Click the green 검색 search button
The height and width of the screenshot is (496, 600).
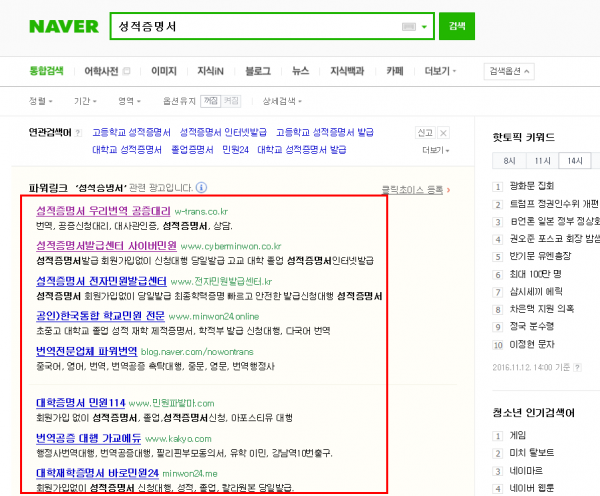tap(457, 26)
